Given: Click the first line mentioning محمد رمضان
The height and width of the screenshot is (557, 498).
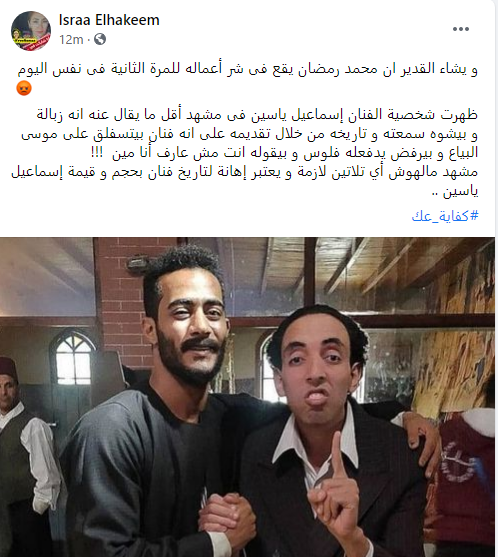Looking at the screenshot, I should 248,69.
